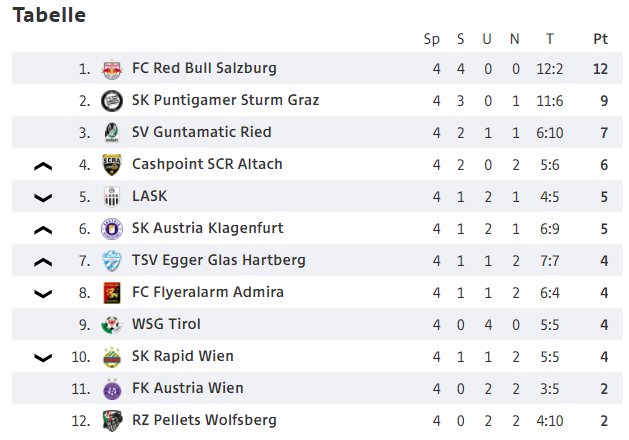Click the Sturm Graz club logo
This screenshot has height=440, width=629.
pyautogui.click(x=112, y=100)
